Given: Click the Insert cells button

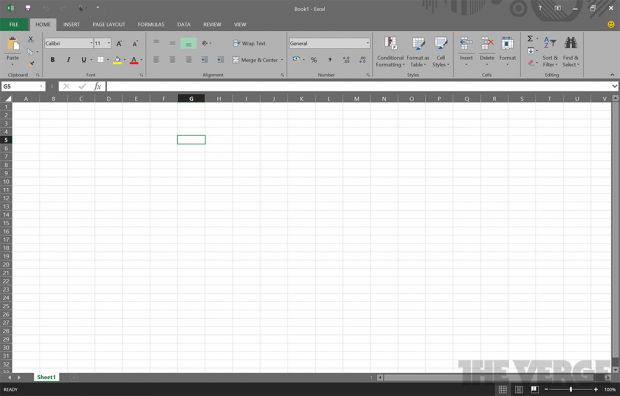Looking at the screenshot, I should 466,52.
